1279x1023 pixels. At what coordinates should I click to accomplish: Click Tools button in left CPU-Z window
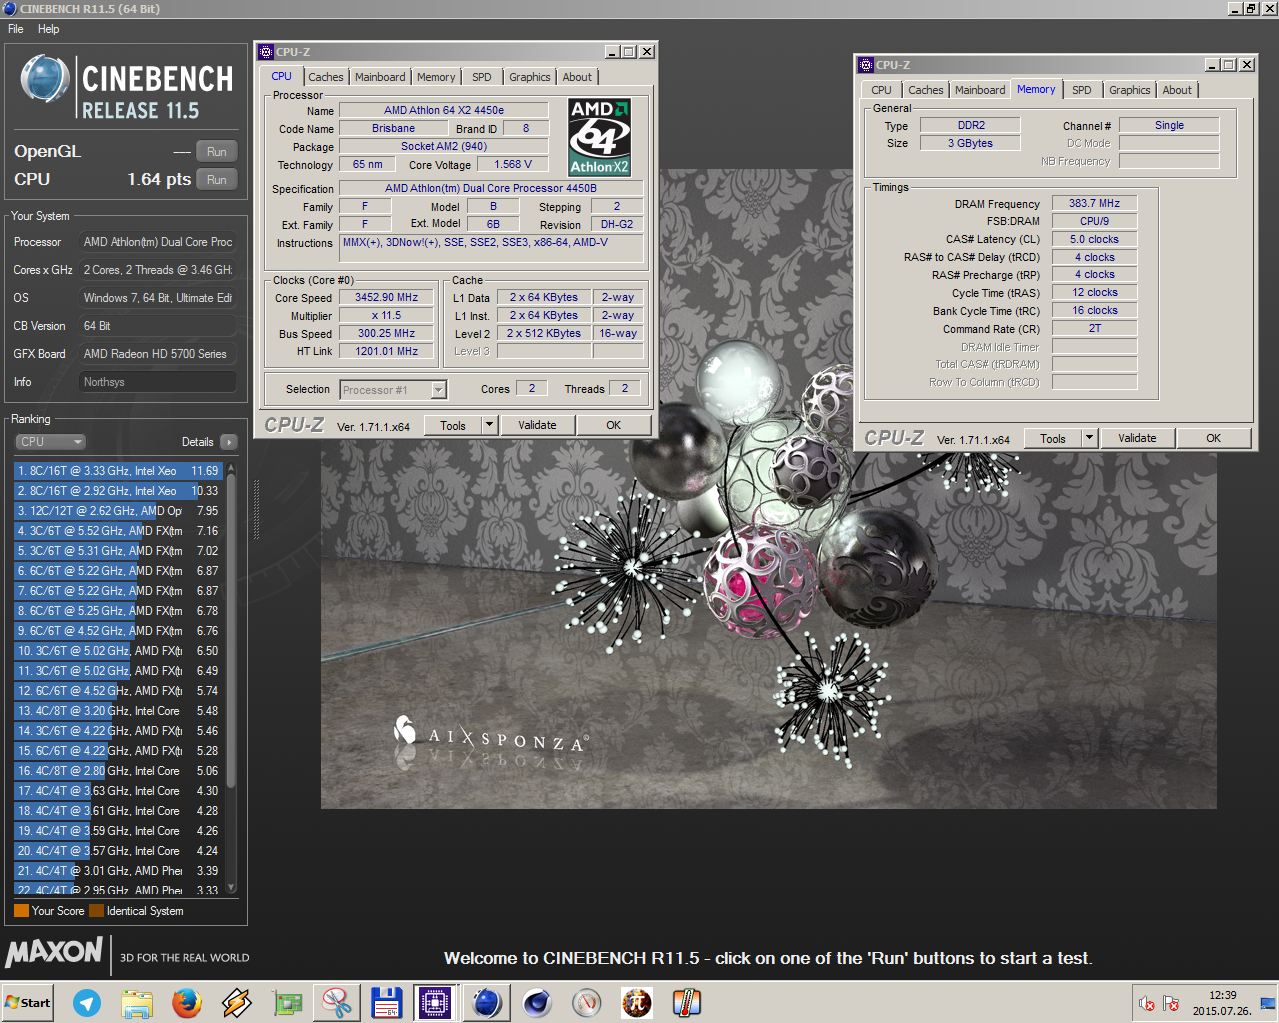(x=453, y=425)
